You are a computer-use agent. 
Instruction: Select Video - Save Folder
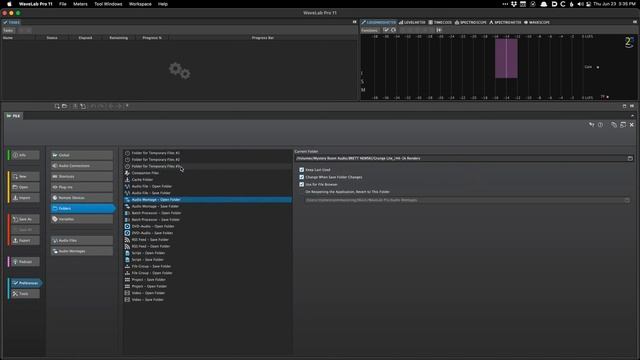pyautogui.click(x=207, y=300)
